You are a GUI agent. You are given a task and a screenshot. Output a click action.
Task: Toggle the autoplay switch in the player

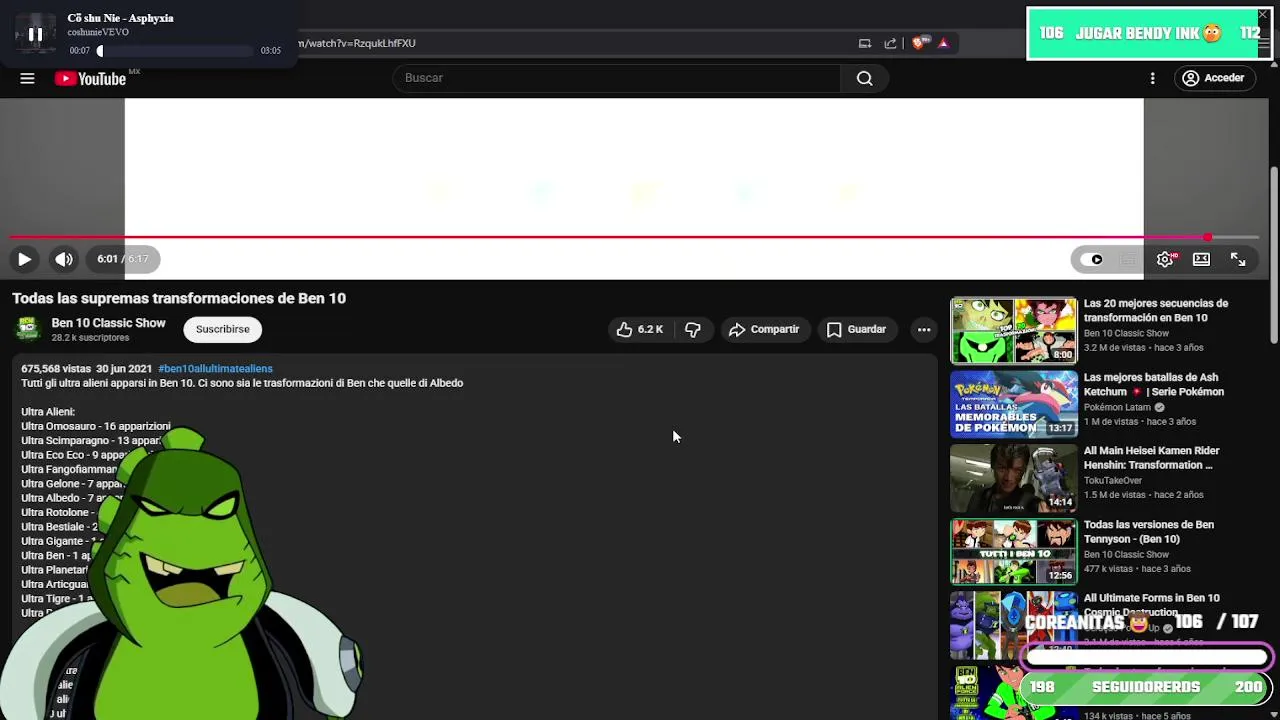coord(1091,259)
